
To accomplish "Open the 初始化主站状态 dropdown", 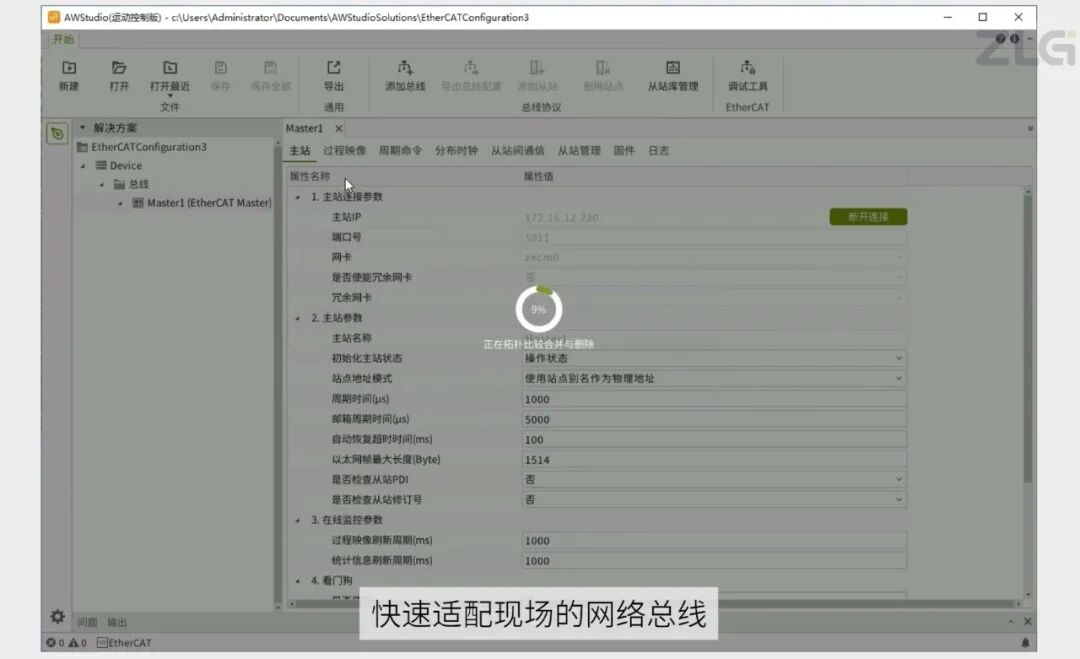I will [x=714, y=358].
